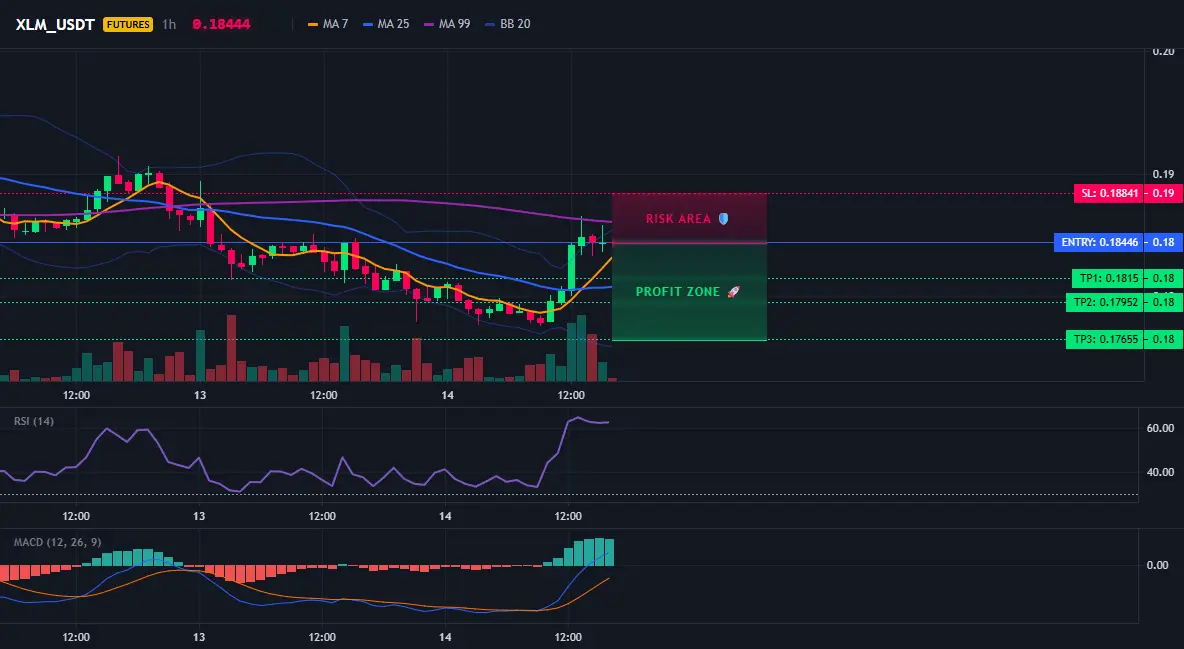Click the 40.00 RSI axis value
Viewport: 1184px width, 649px height.
tap(1161, 472)
